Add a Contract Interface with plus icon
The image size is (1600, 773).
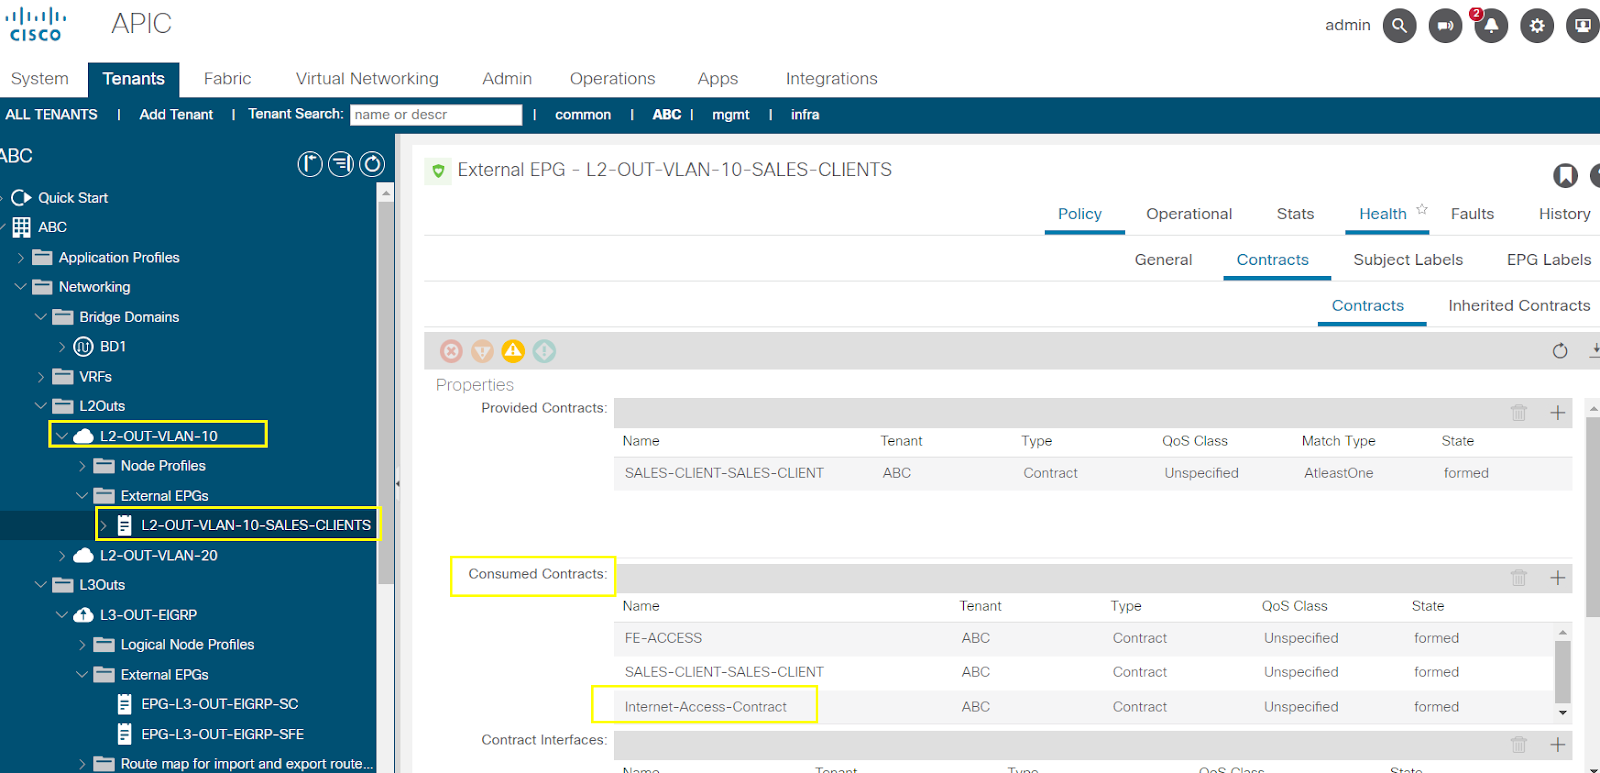pyautogui.click(x=1557, y=745)
